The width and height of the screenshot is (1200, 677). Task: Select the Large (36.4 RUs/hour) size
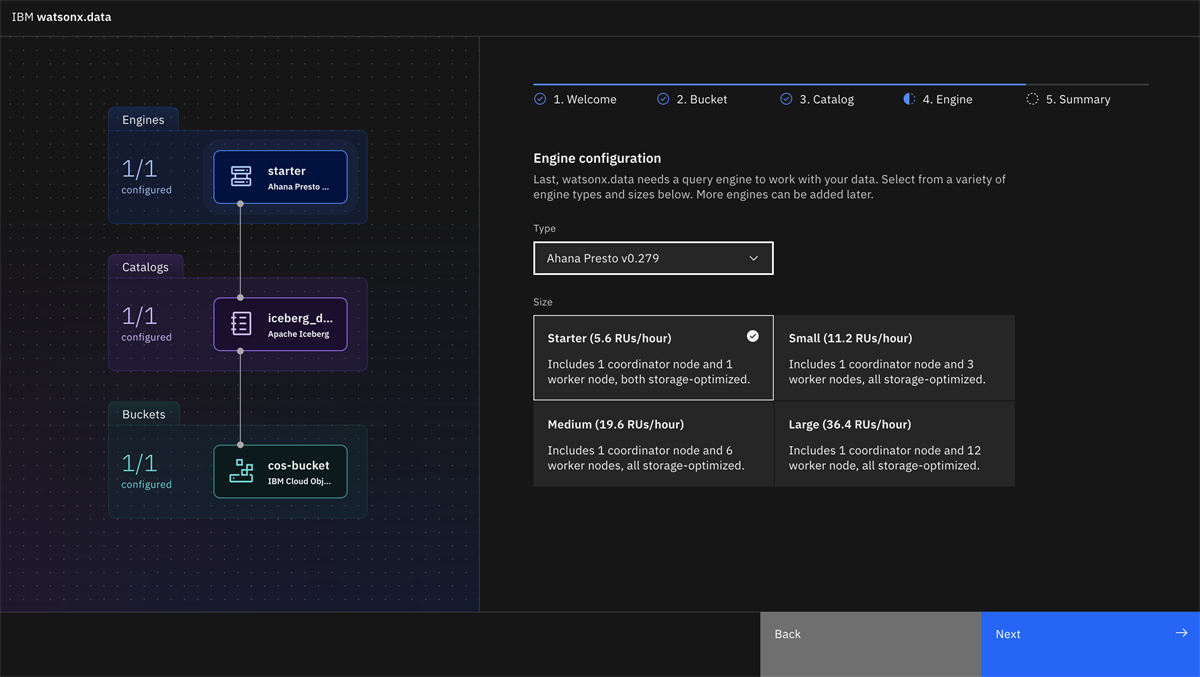coord(894,444)
